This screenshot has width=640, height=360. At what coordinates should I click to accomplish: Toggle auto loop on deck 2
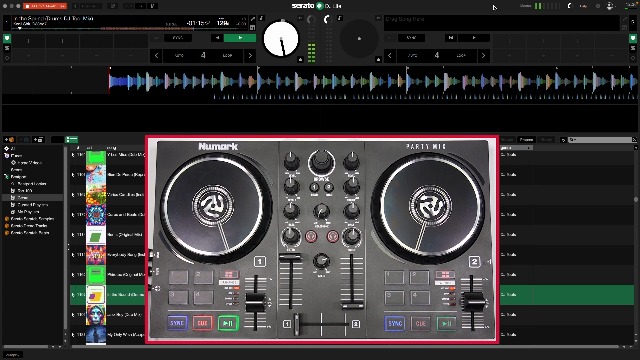click(413, 56)
